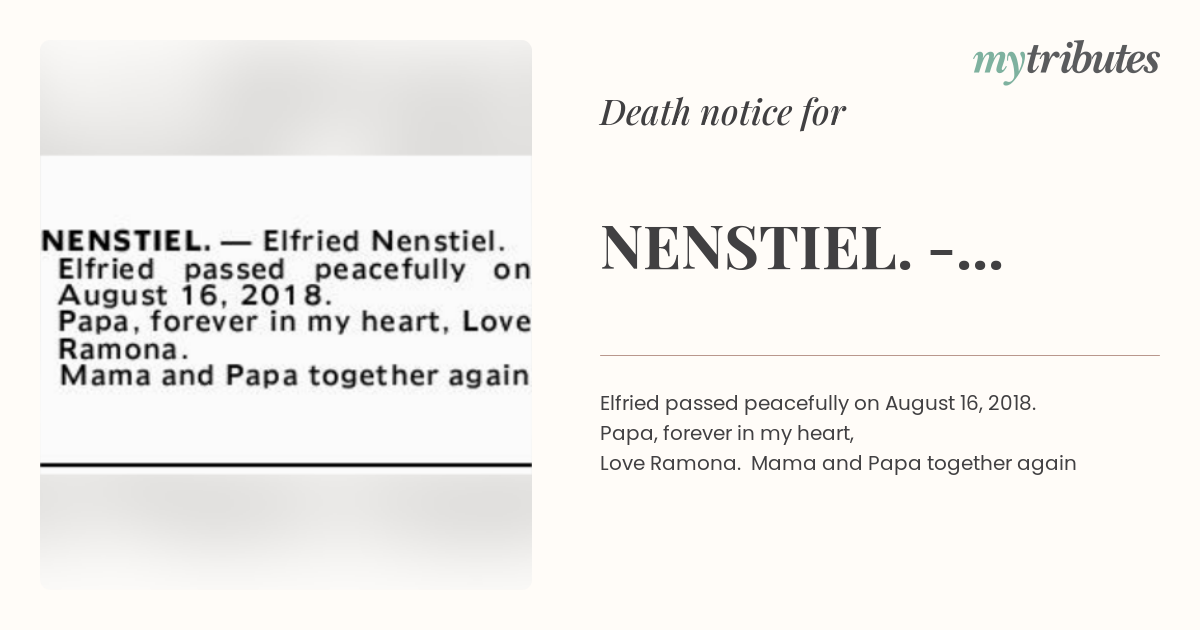Click the mytributes logo
The width and height of the screenshot is (1200, 630).
[x=1066, y=62]
